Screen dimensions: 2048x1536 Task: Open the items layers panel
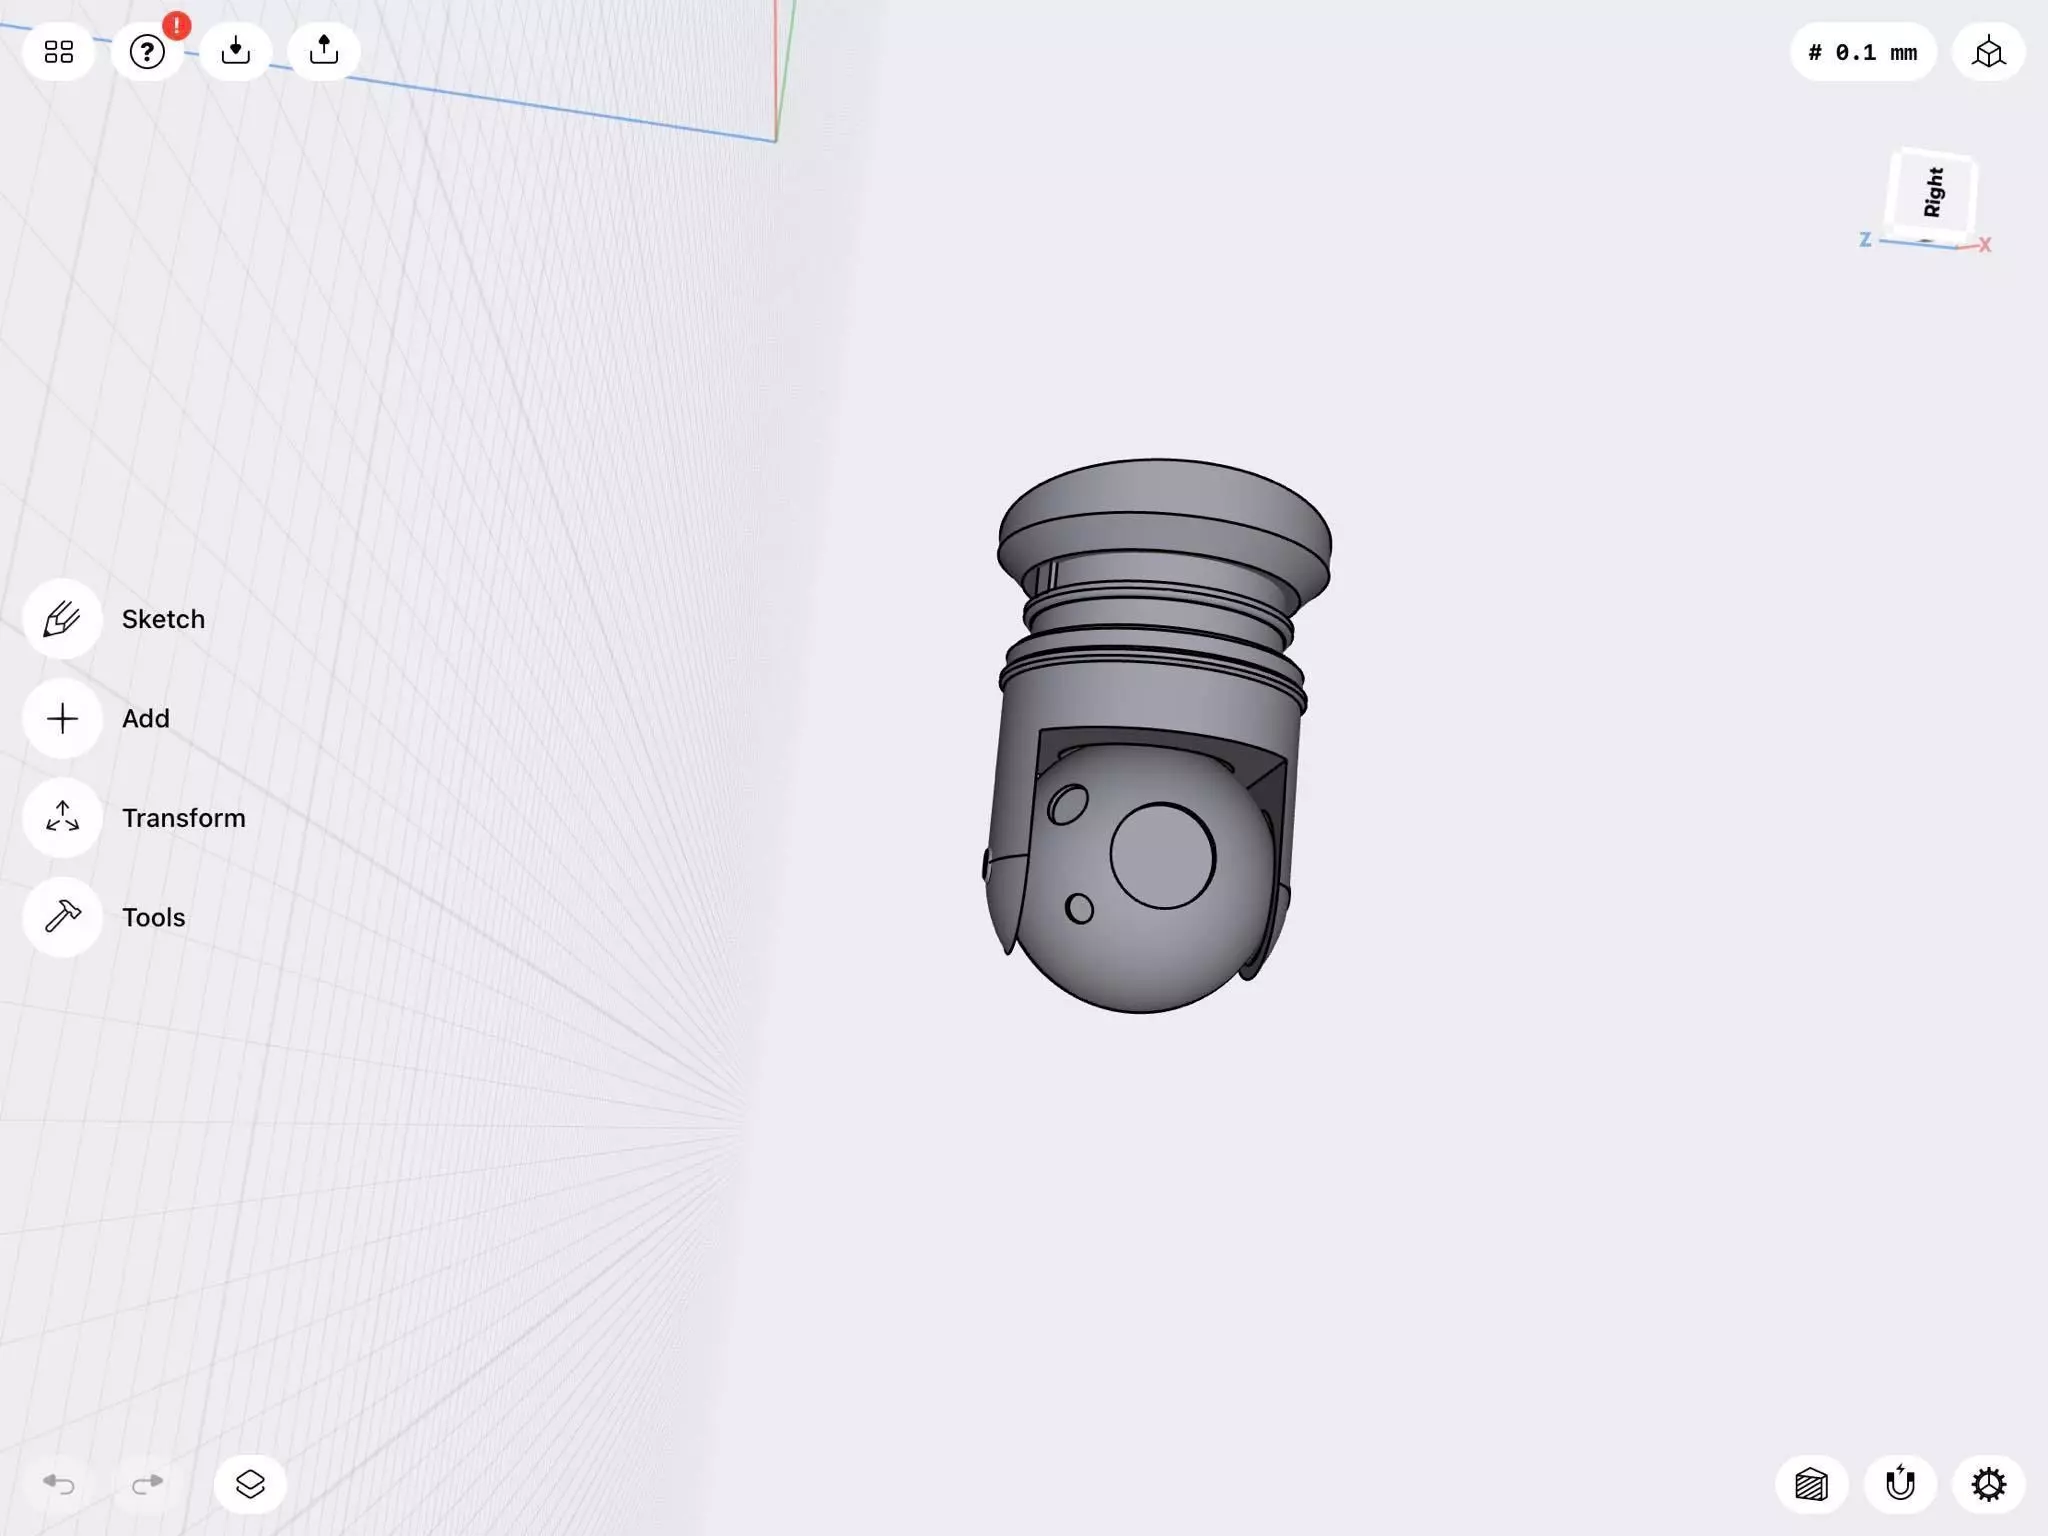click(x=250, y=1484)
